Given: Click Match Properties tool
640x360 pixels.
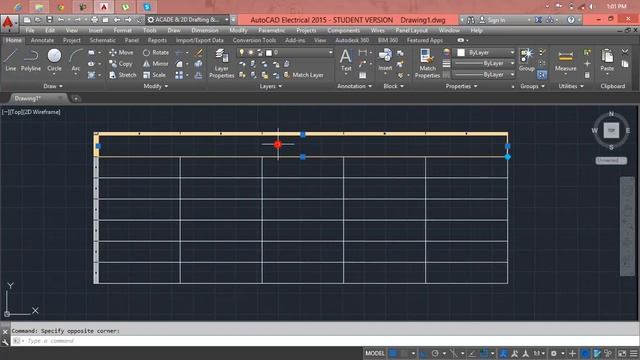Looking at the screenshot, I should pyautogui.click(x=427, y=63).
